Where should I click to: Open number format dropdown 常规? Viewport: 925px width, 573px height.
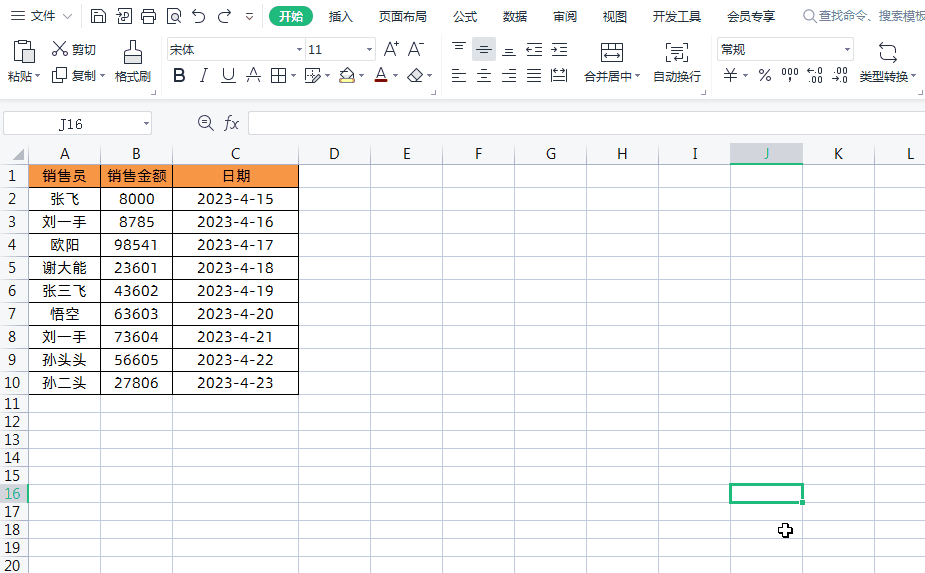click(848, 50)
